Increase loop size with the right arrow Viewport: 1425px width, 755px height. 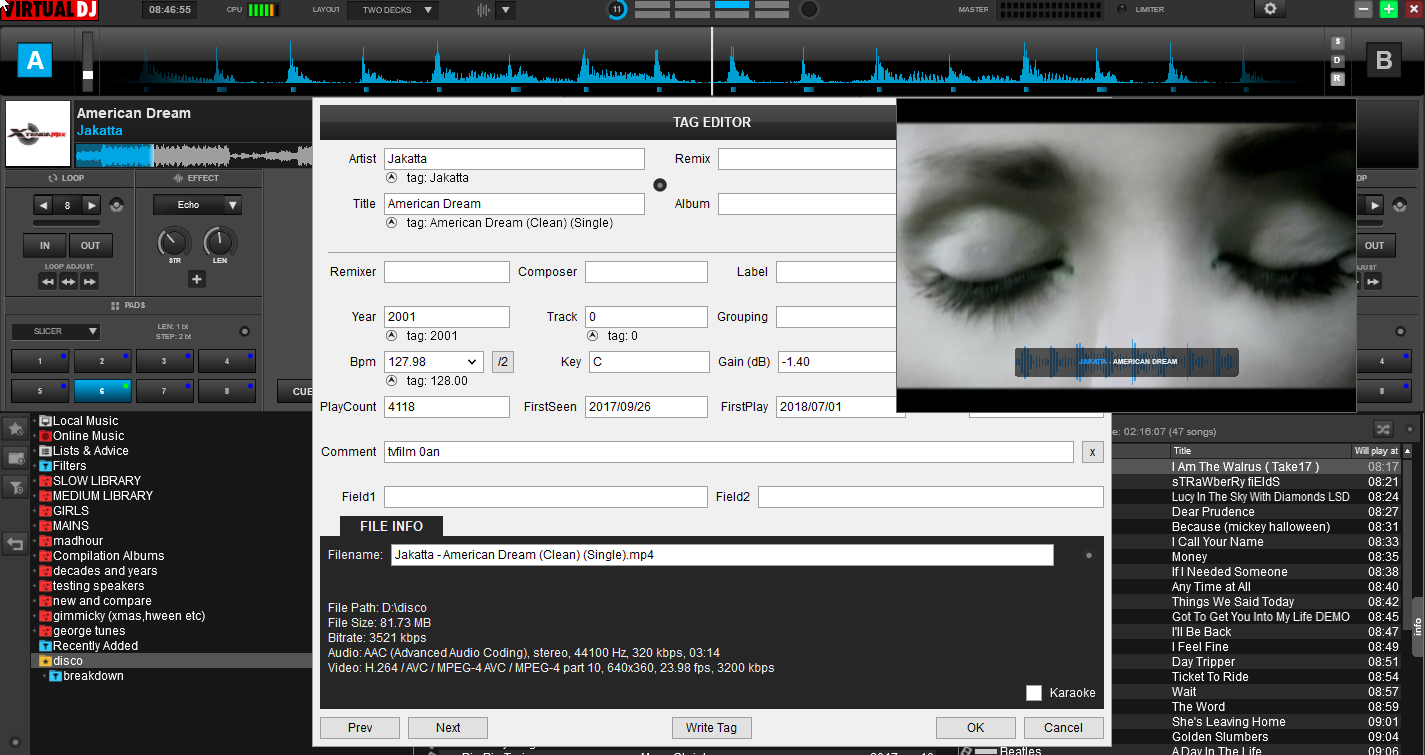pyautogui.click(x=91, y=205)
